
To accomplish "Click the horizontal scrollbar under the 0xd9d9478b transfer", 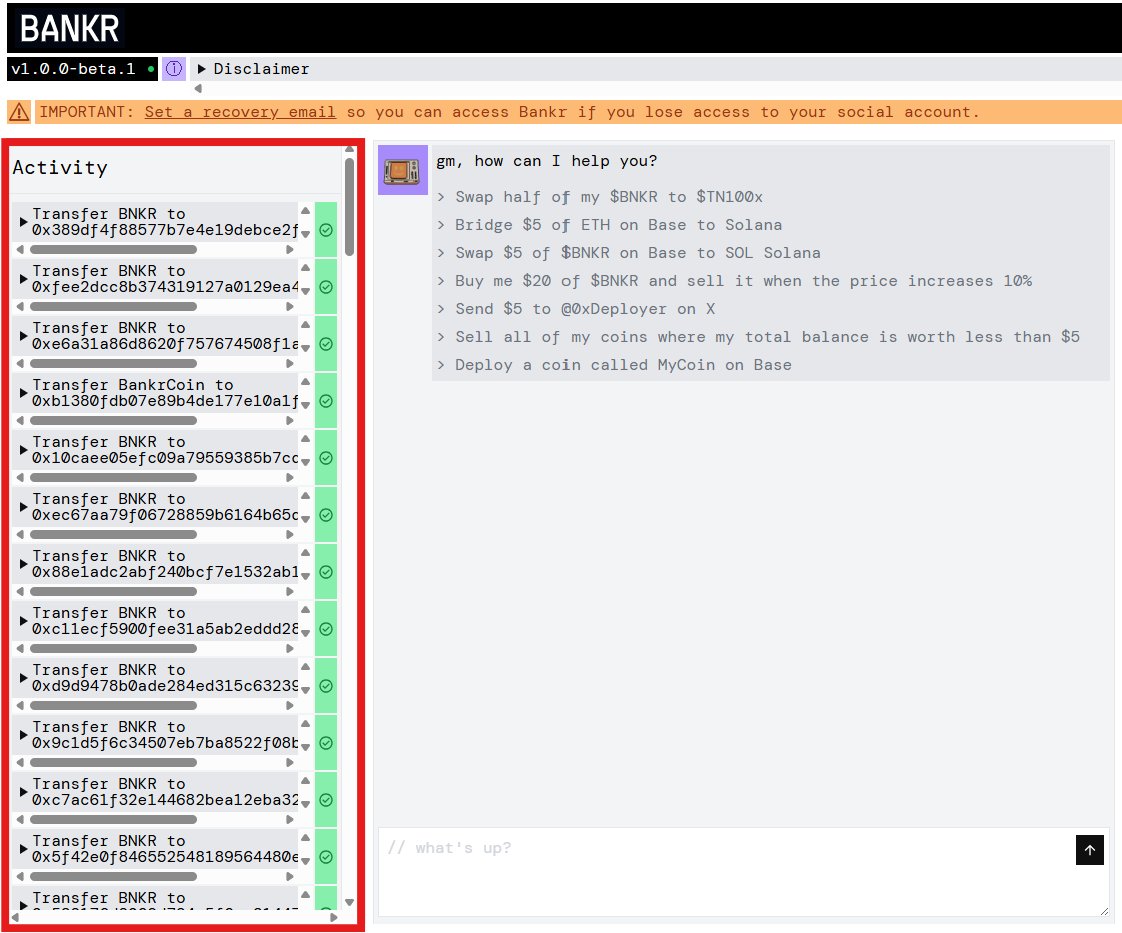I will (113, 705).
